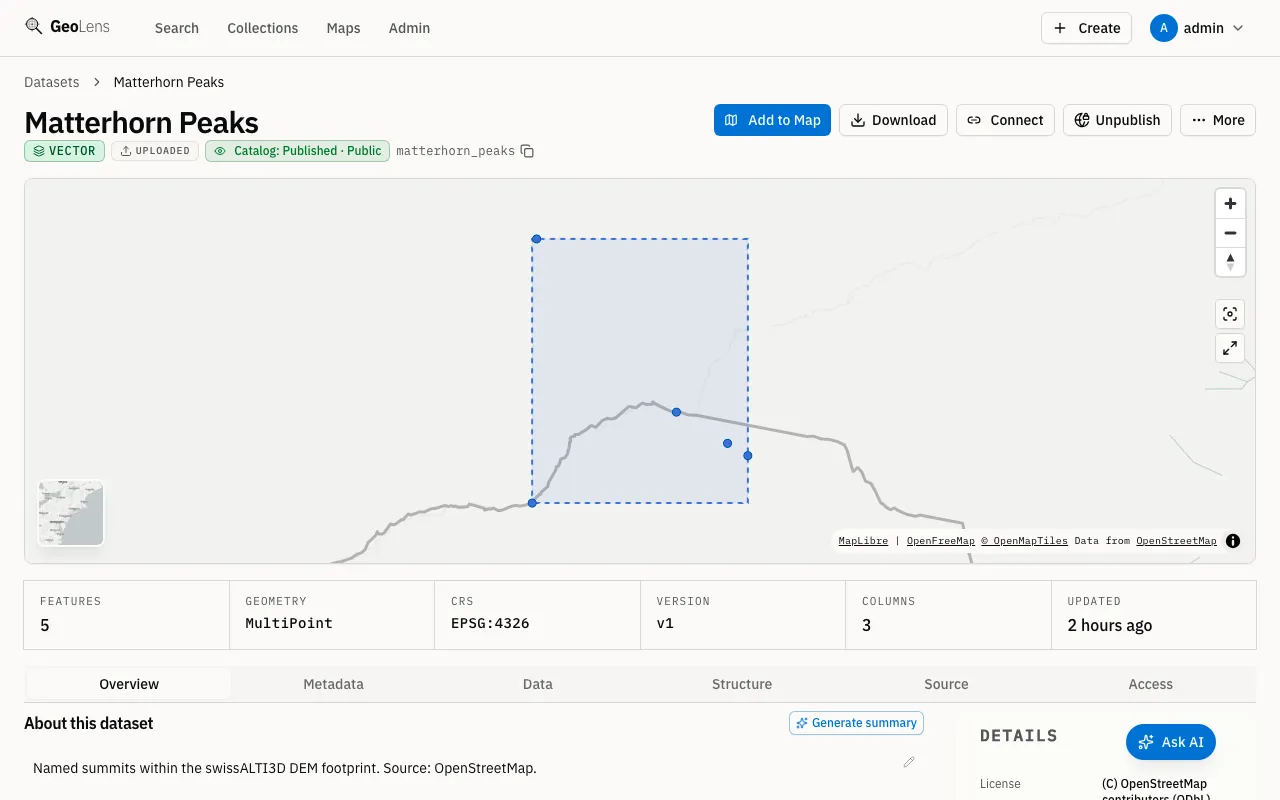Open the Create menu
Screen dimensions: 1280x800
(1087, 28)
